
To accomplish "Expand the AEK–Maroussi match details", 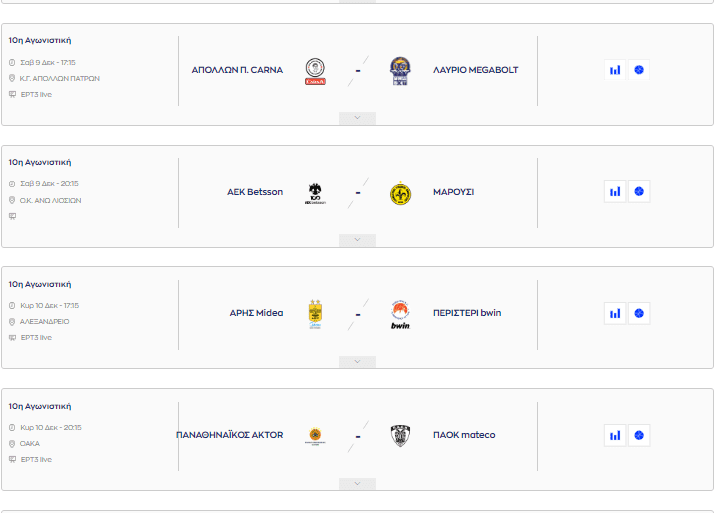I will point(357,240).
